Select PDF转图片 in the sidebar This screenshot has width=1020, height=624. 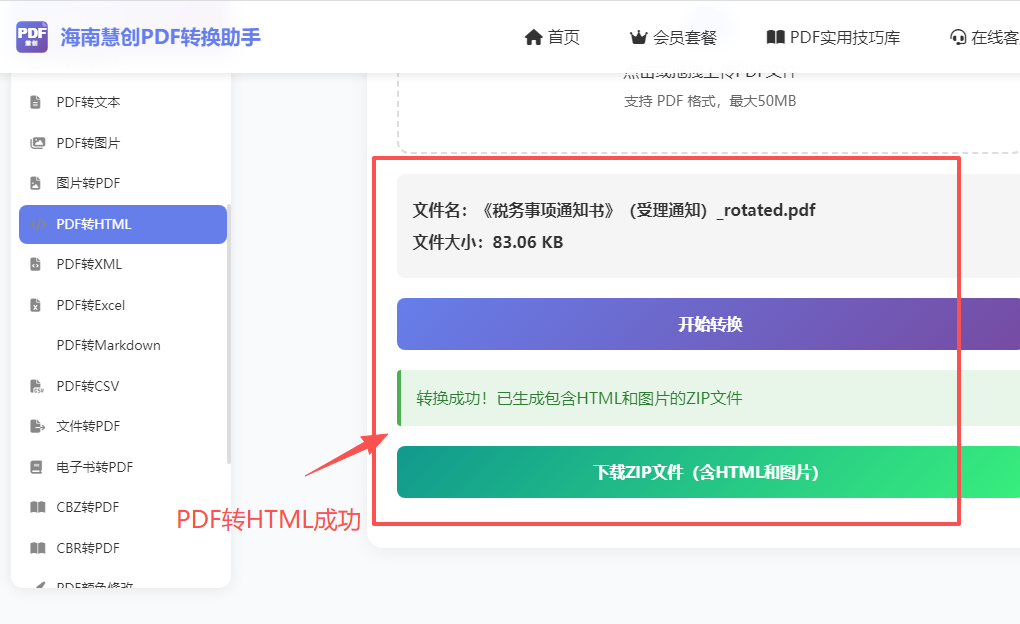[x=123, y=142]
